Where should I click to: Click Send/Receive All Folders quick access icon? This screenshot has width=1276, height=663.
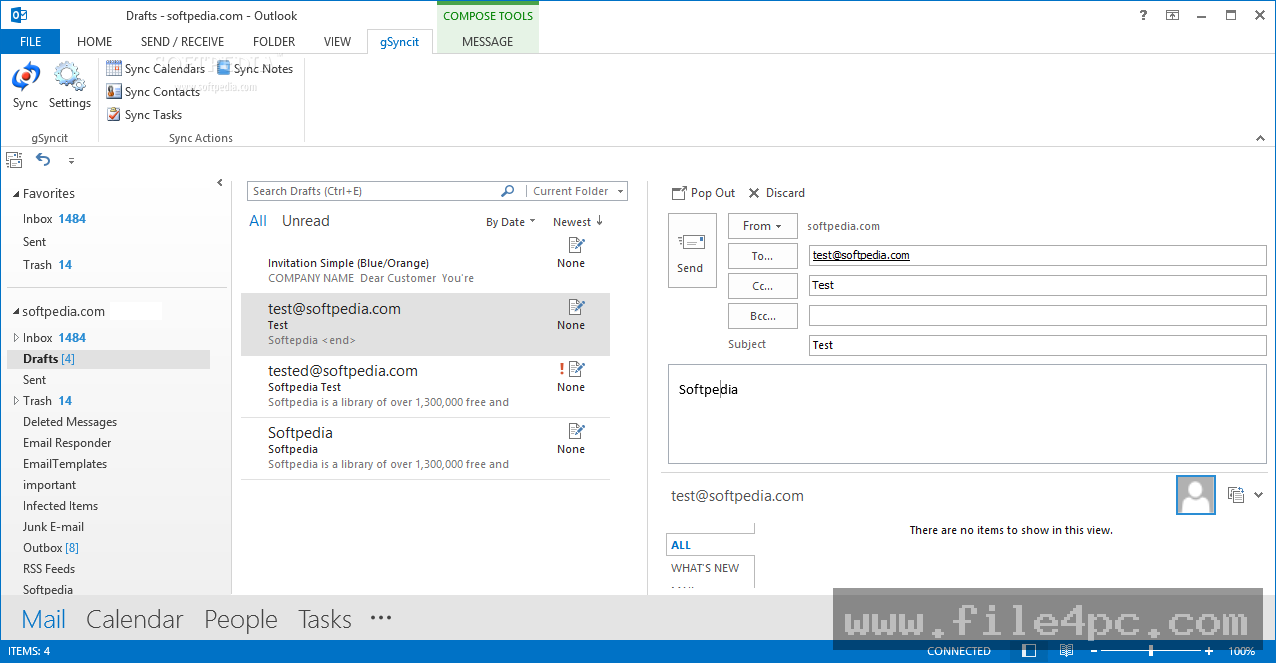14,160
